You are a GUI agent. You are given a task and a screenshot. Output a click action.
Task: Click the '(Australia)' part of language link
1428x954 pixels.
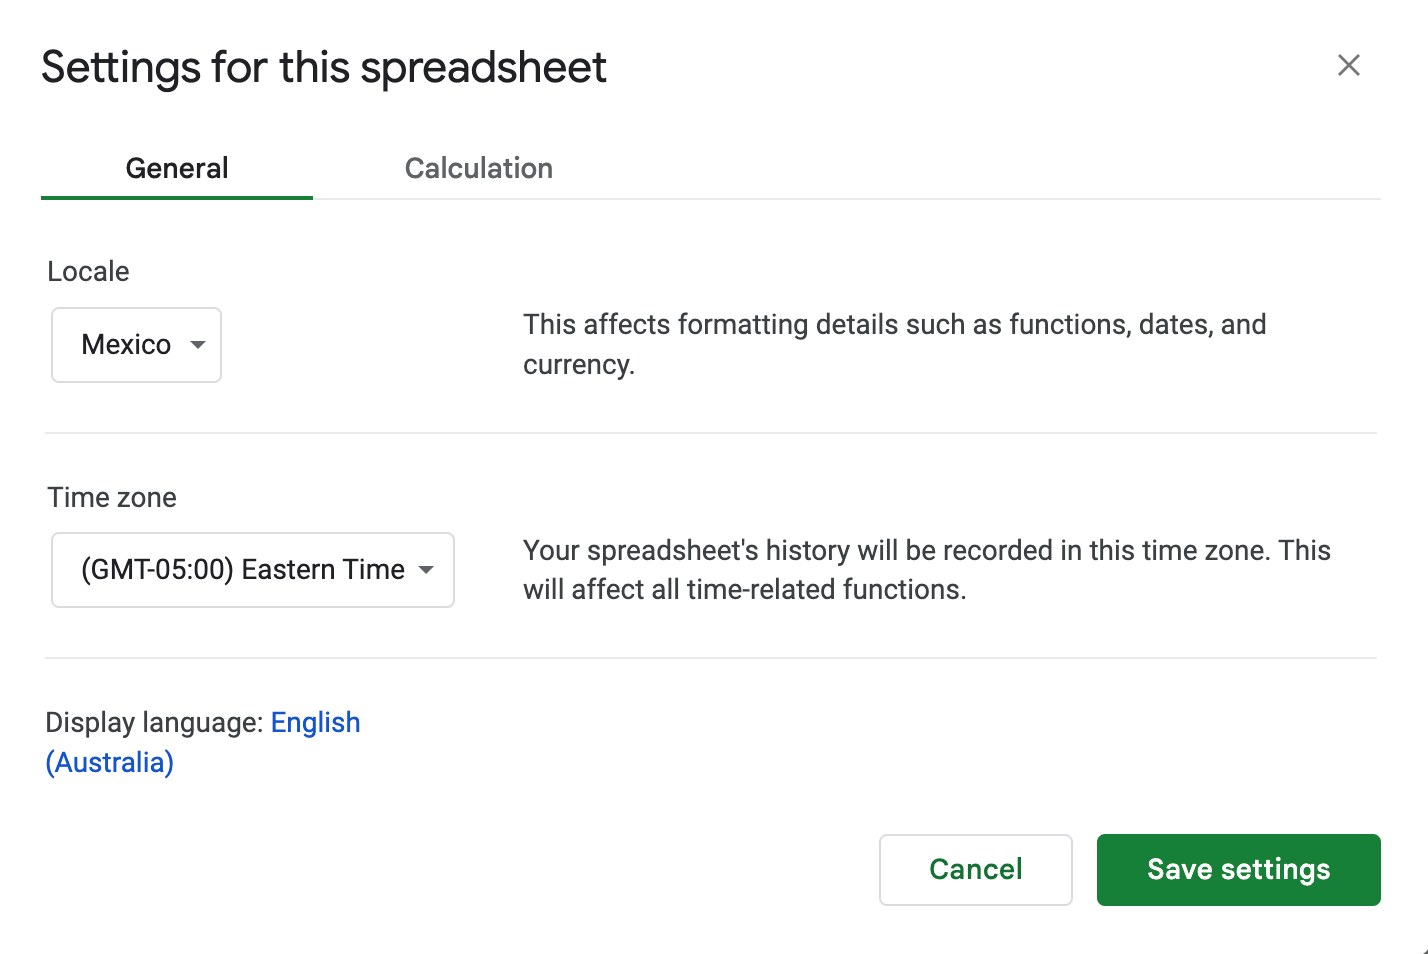coord(110,763)
